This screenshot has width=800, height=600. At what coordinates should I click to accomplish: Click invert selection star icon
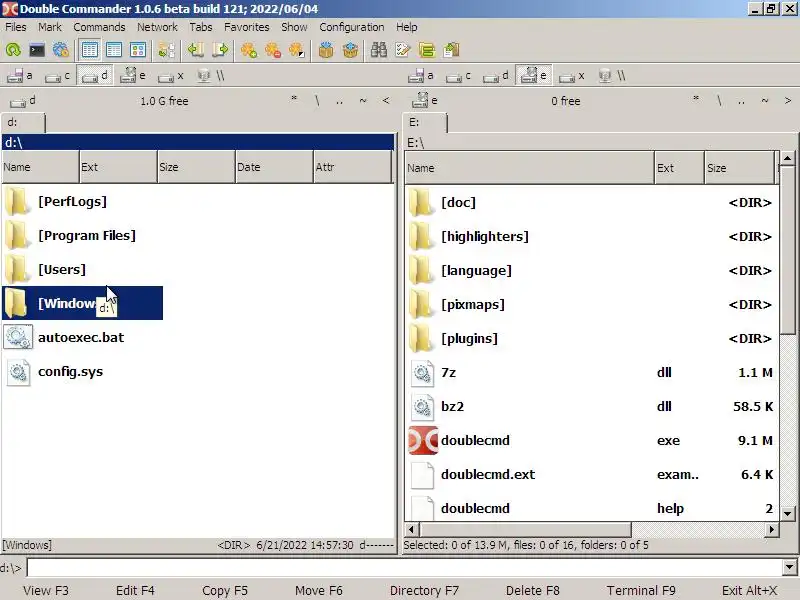(297, 50)
